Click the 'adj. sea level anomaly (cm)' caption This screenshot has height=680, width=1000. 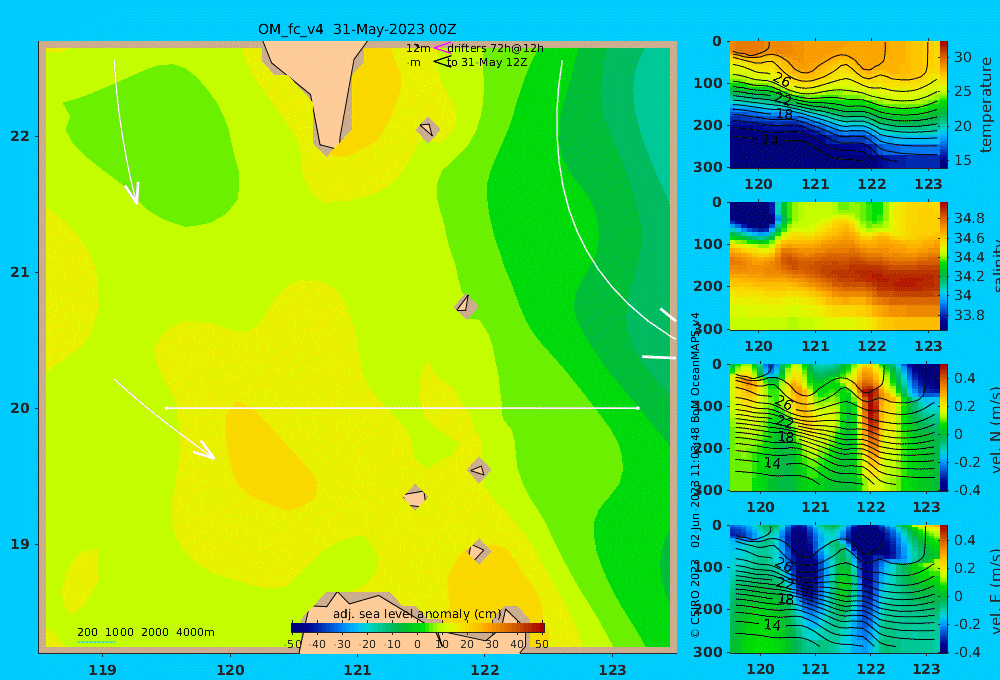coord(418,614)
